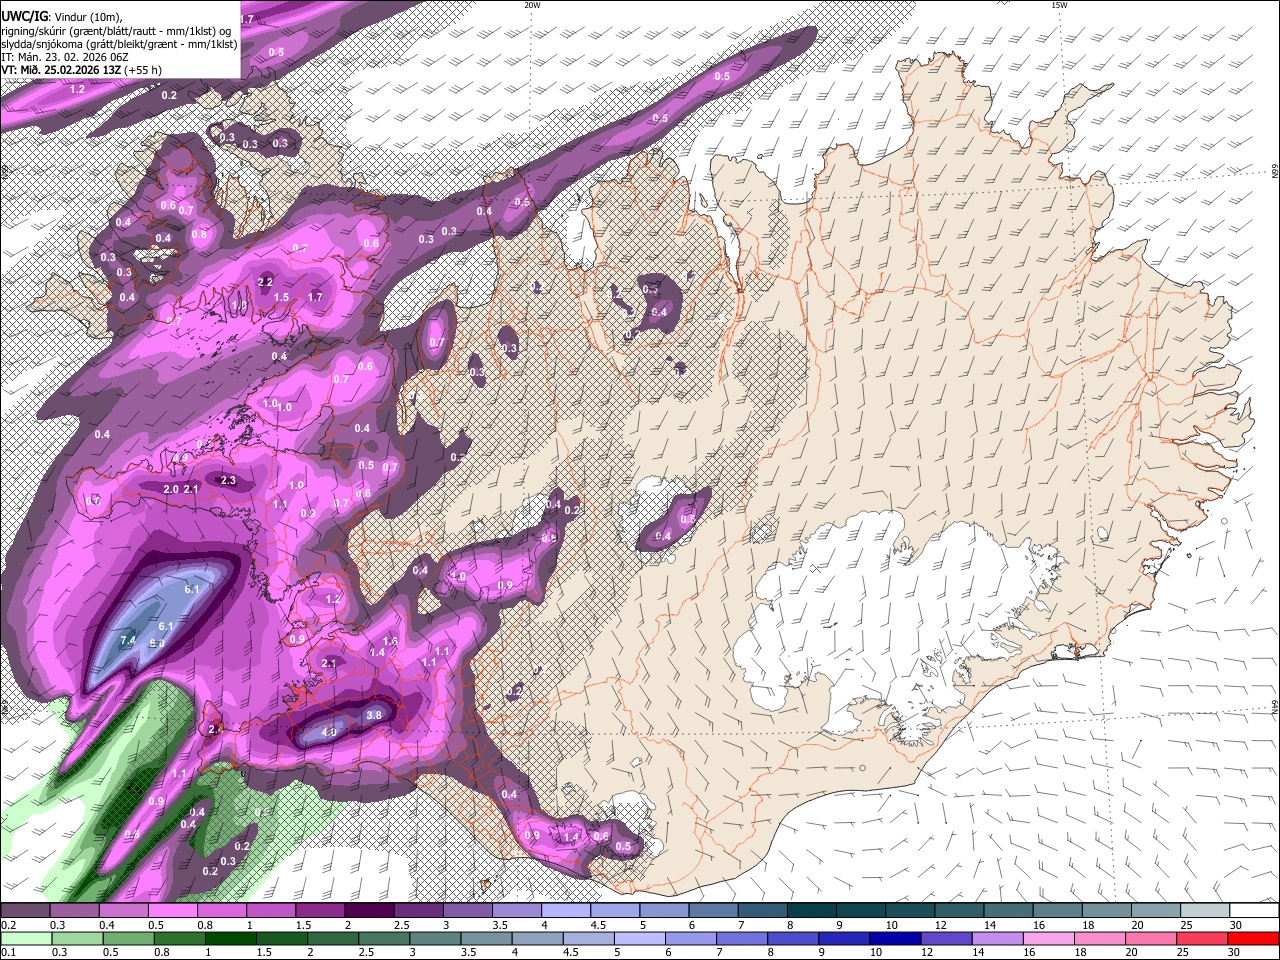
Task: Pick the violet swatch labeled 14 in bottom legend
Action: tap(997, 938)
